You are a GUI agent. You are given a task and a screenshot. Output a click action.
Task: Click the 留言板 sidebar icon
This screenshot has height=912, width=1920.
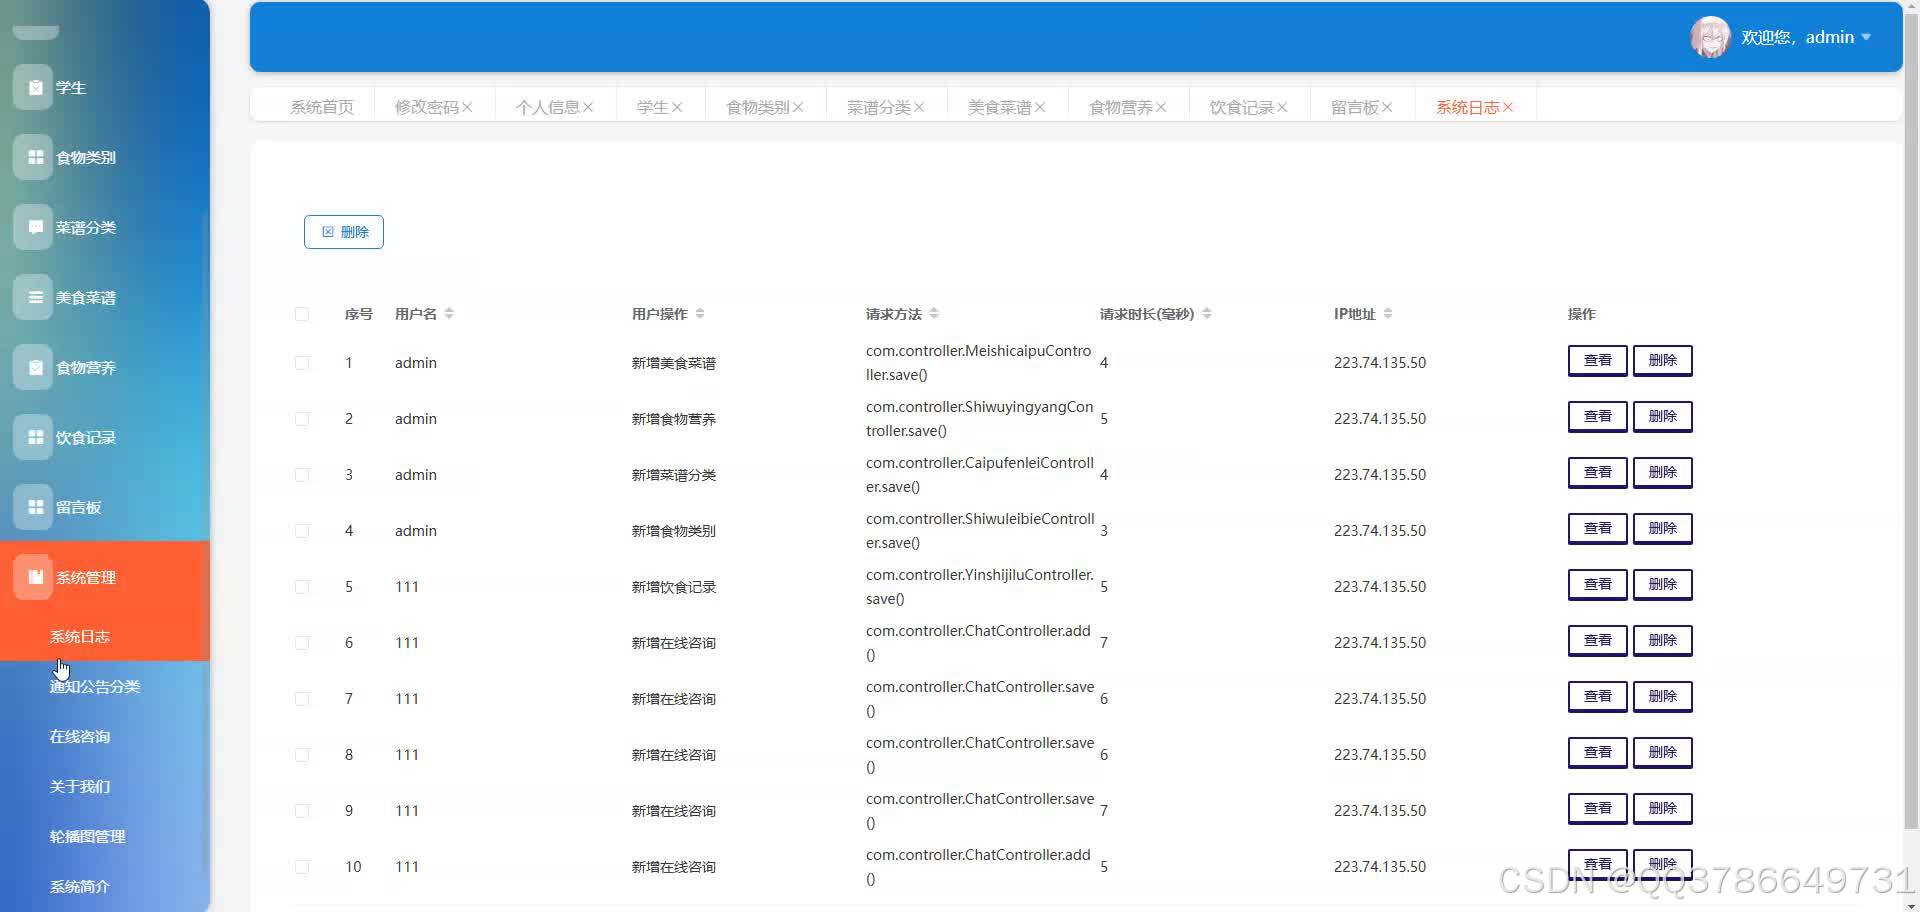(33, 507)
